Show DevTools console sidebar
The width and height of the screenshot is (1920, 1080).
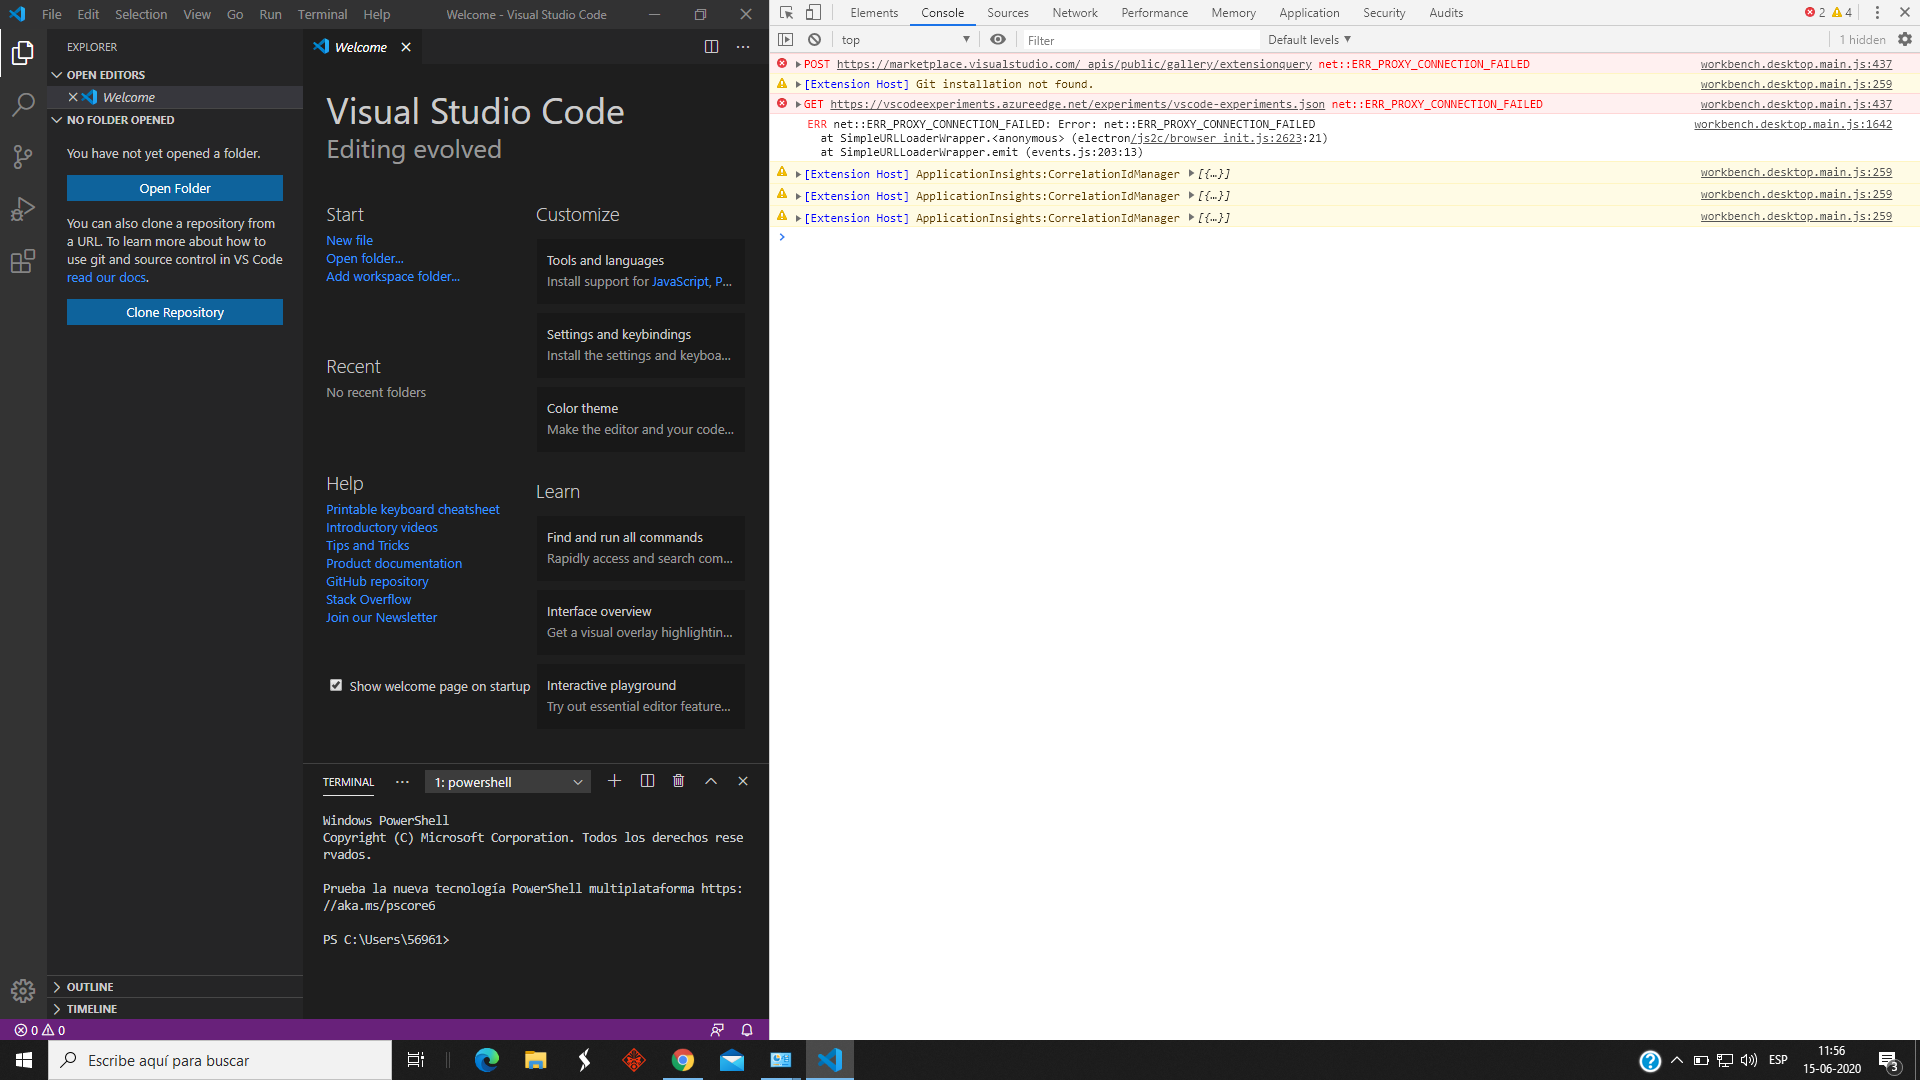coord(786,40)
